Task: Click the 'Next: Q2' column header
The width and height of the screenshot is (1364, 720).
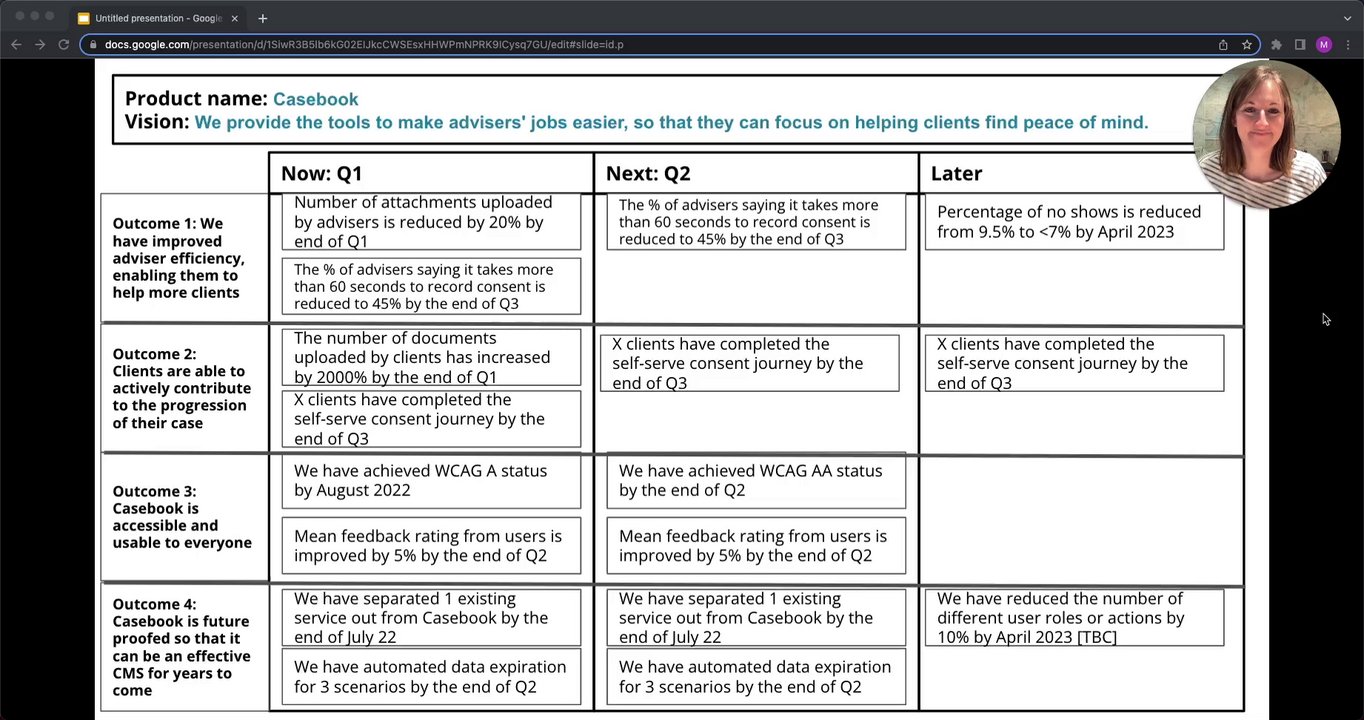Action: [648, 173]
